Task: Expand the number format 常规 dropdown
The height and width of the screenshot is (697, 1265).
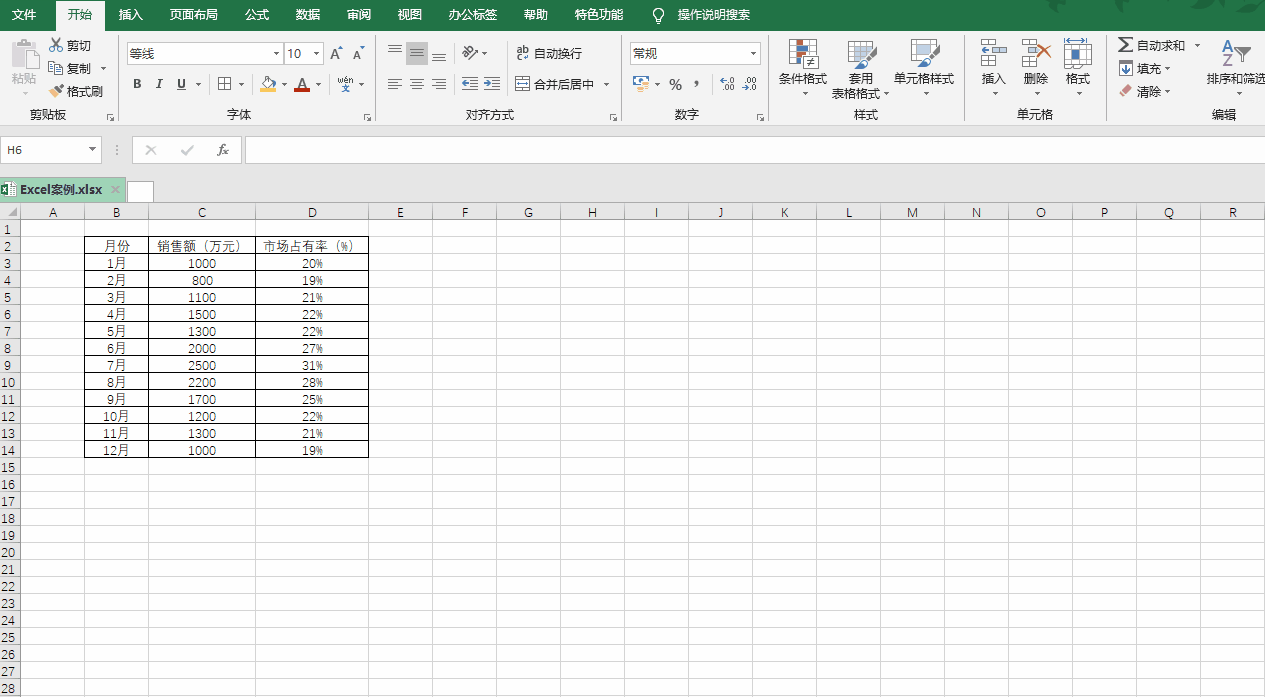Action: point(753,54)
